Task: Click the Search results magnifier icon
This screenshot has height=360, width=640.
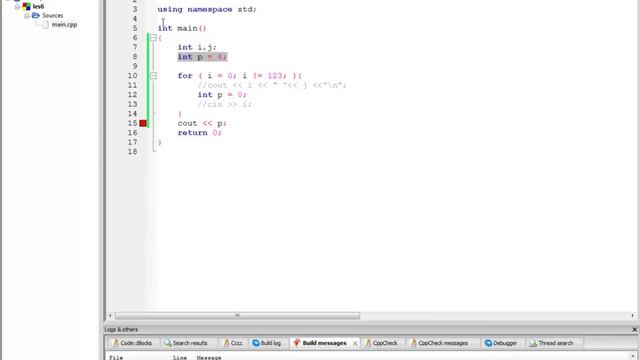Action: point(167,343)
